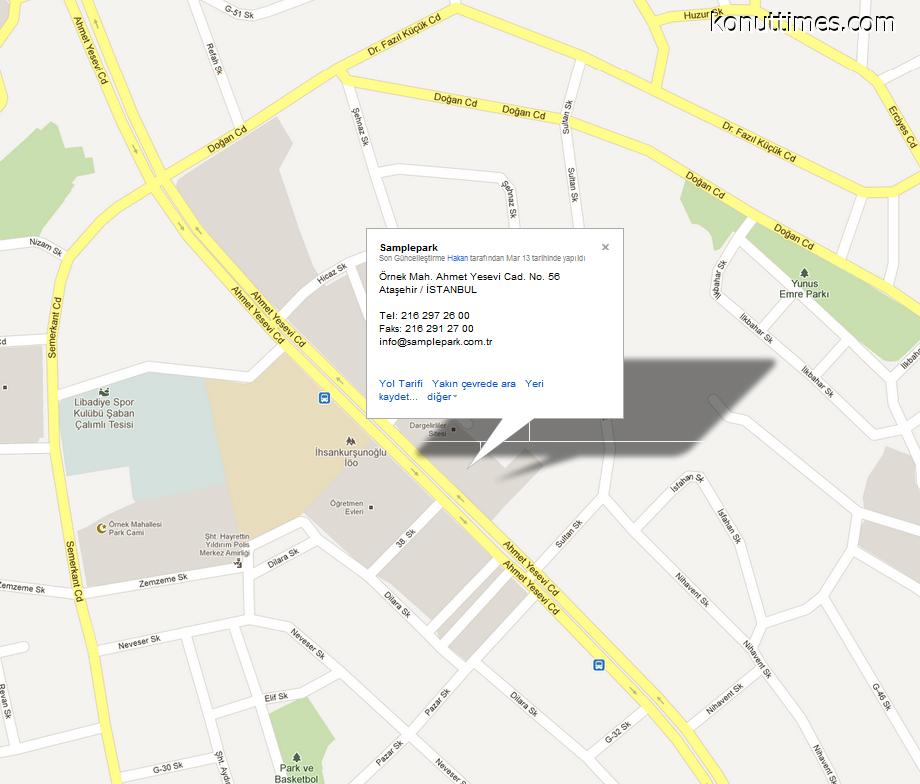Viewport: 920px width, 784px height.
Task: Click Yunus Emre Parkı label
Action: click(x=804, y=289)
